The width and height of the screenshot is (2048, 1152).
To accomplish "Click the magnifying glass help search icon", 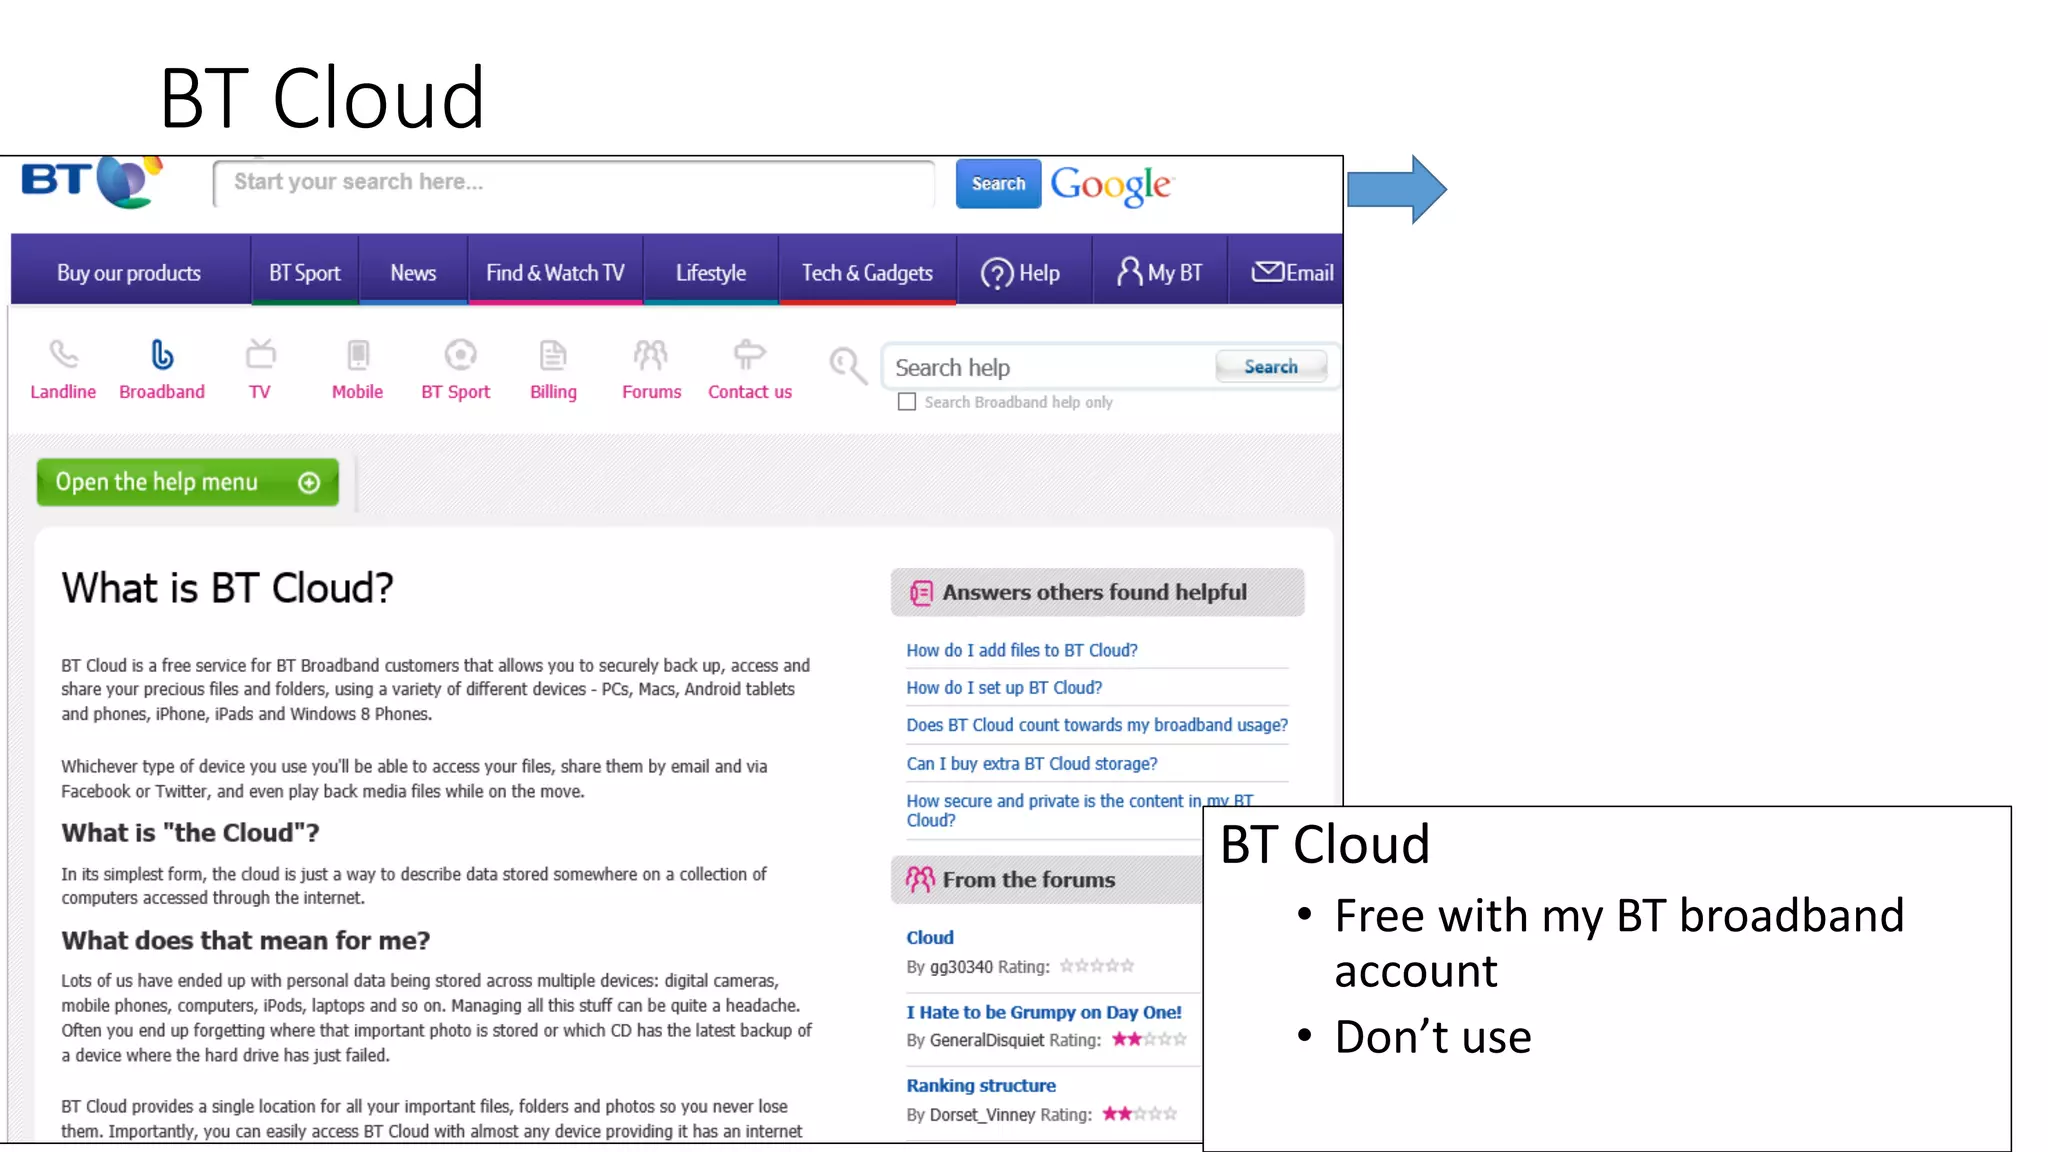I will pyautogui.click(x=847, y=366).
